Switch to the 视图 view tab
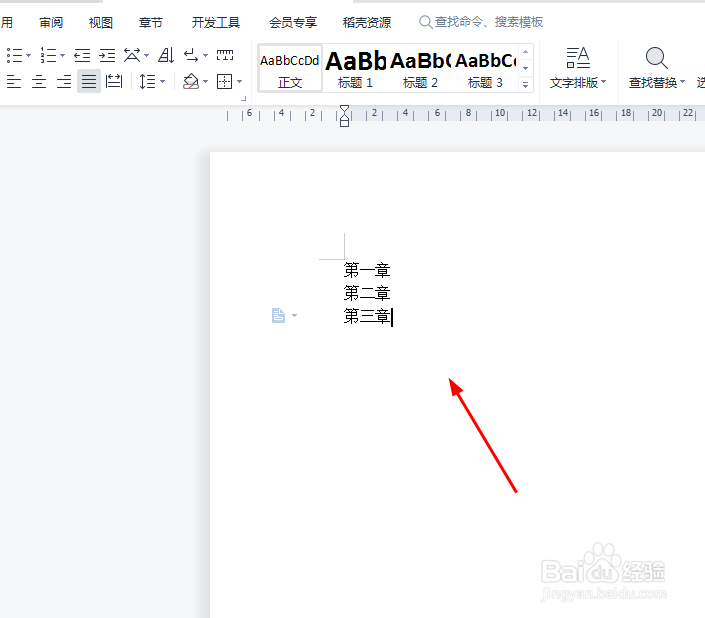 (101, 22)
